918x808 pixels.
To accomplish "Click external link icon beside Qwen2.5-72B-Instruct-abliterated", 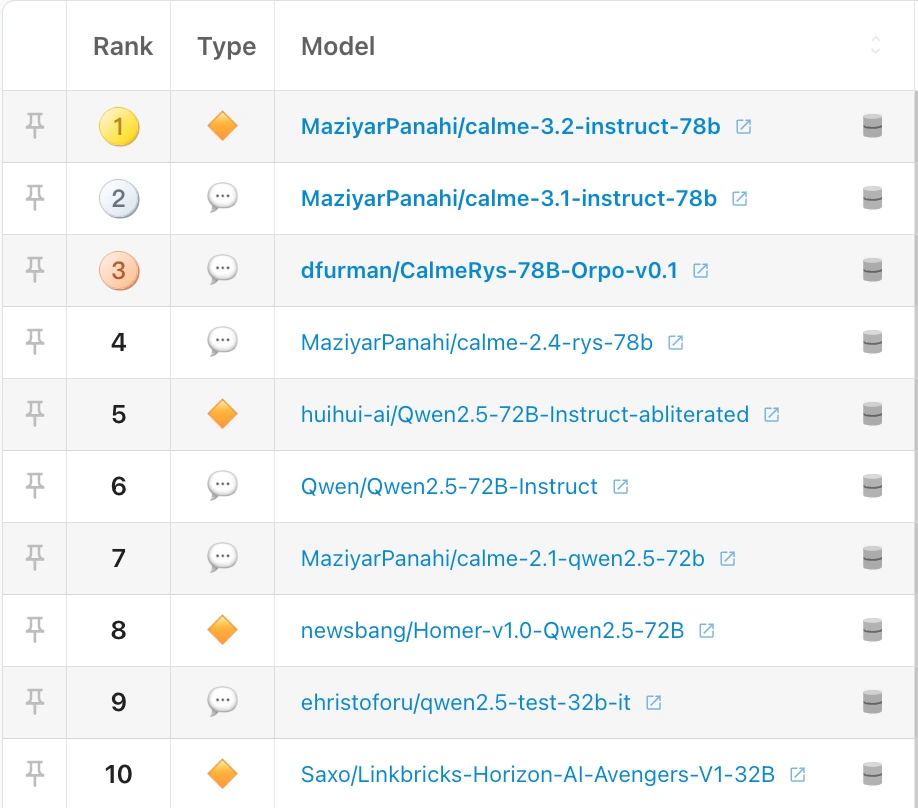I will pos(772,414).
